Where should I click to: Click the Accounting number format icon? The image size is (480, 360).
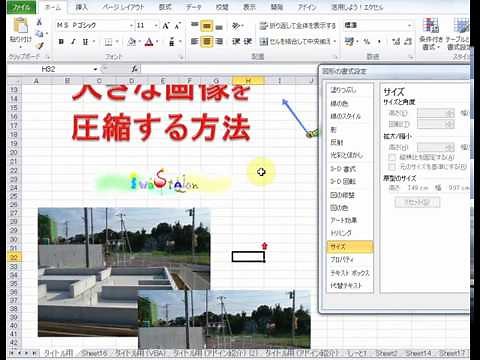coord(349,42)
